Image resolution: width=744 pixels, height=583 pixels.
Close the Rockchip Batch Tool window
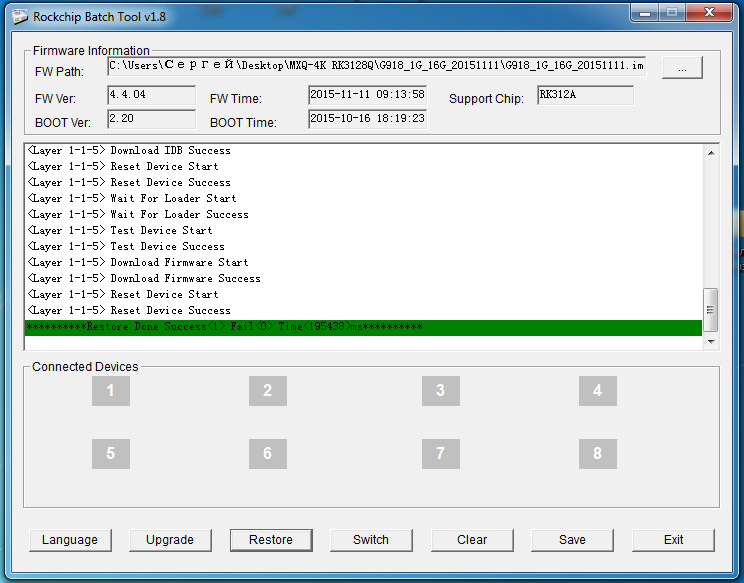(x=709, y=13)
